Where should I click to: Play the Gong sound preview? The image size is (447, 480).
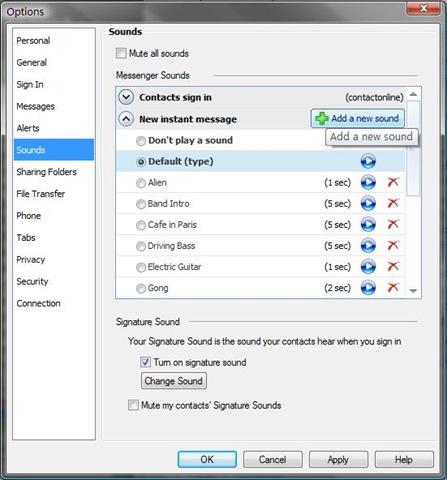coord(368,288)
